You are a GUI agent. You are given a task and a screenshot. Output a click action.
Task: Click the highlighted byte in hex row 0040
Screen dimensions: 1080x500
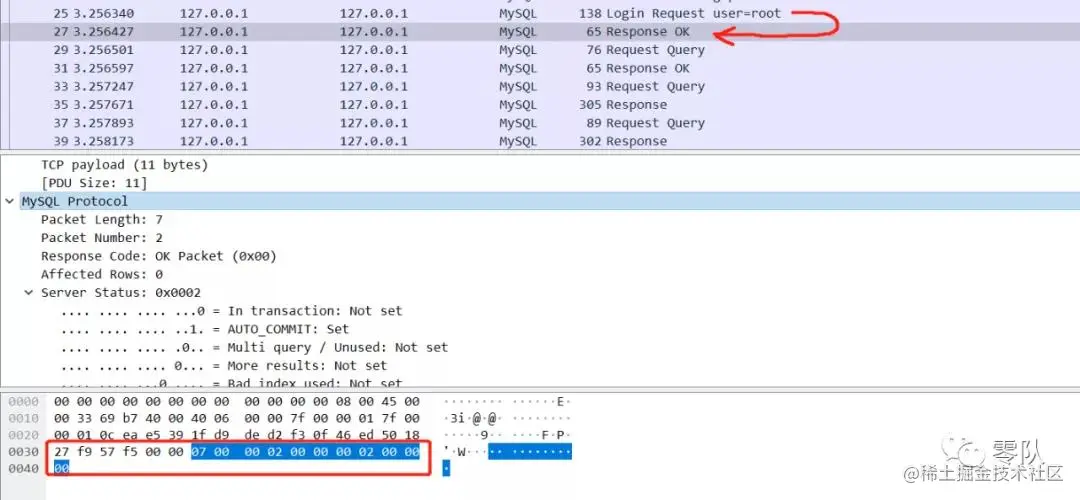point(61,468)
